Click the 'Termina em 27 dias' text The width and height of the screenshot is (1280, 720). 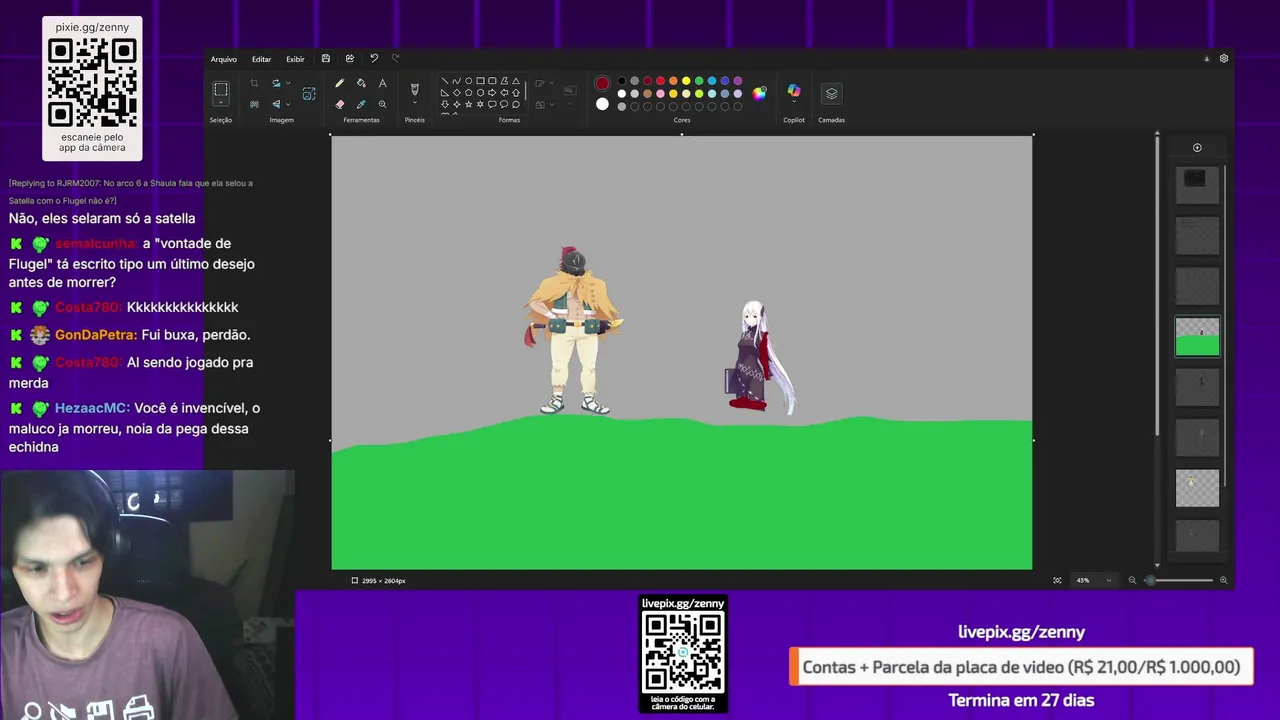1021,700
